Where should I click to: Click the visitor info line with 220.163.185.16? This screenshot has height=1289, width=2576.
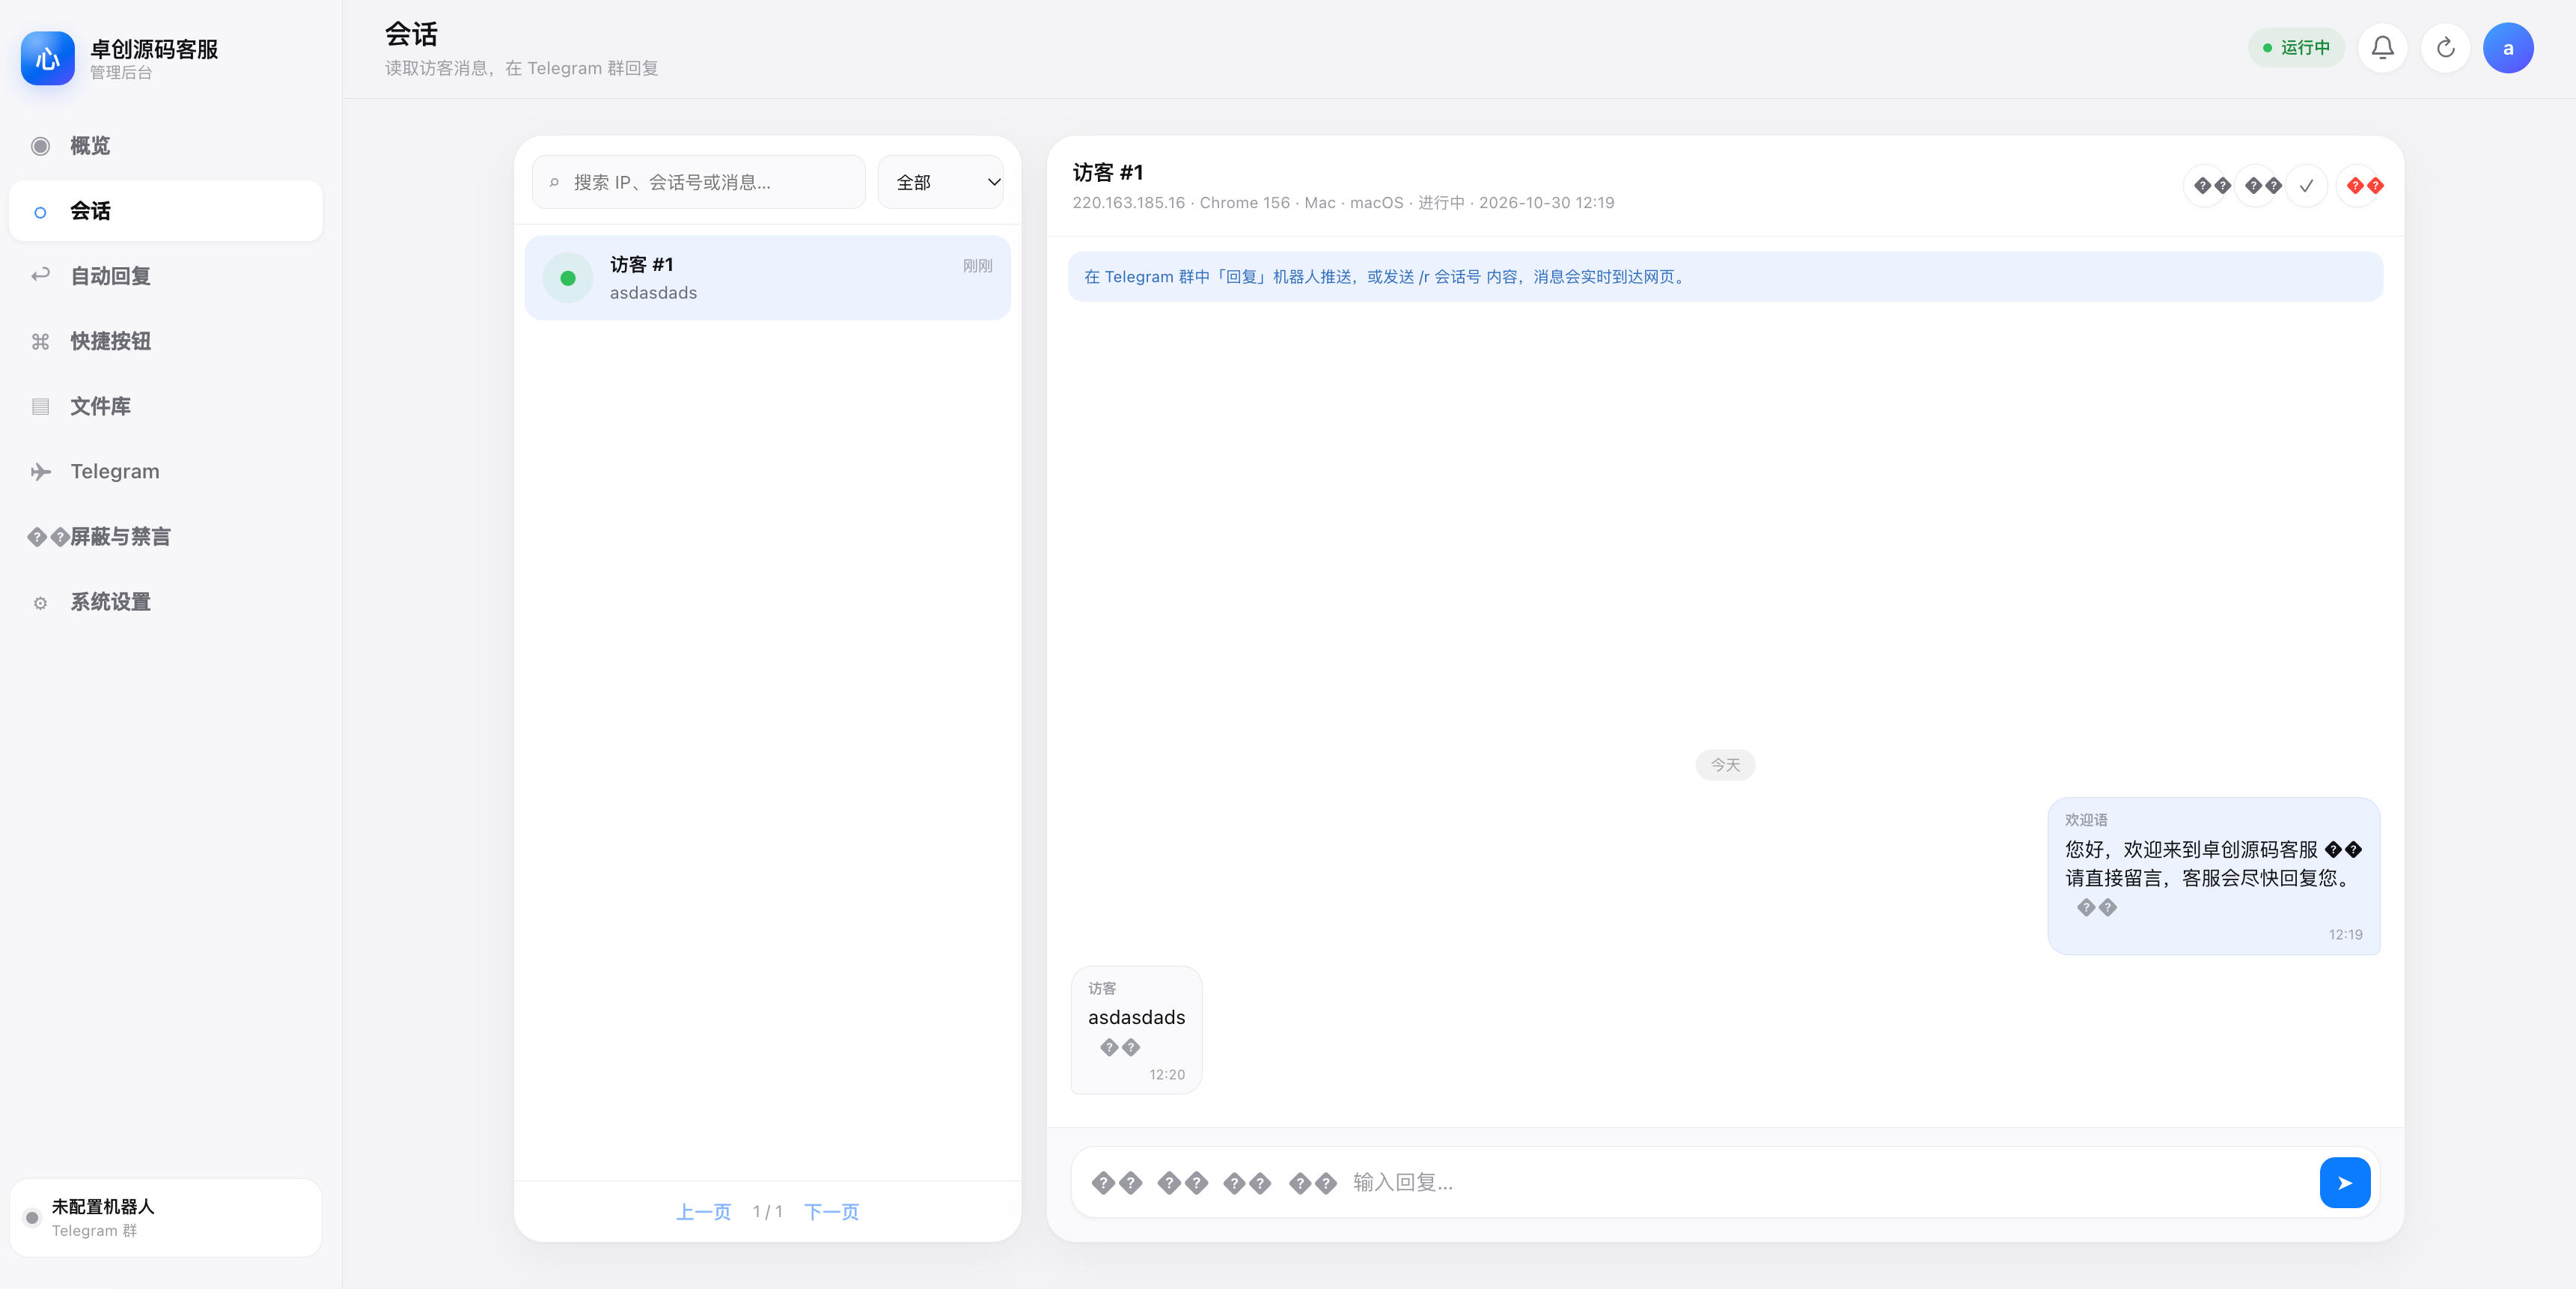click(1343, 203)
